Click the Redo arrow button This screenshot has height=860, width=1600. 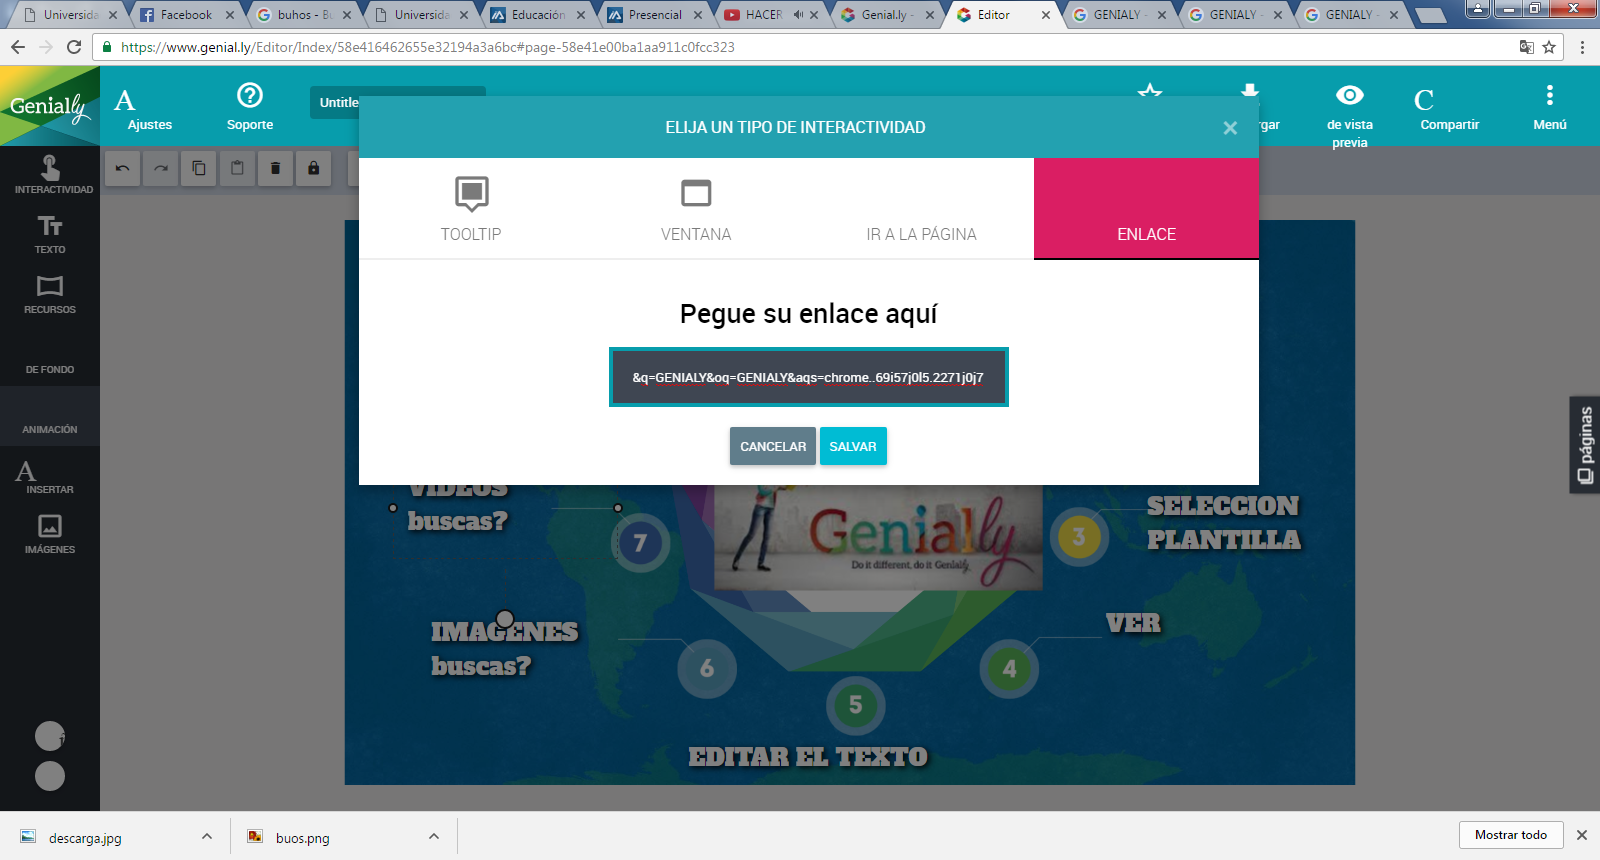[x=161, y=168]
